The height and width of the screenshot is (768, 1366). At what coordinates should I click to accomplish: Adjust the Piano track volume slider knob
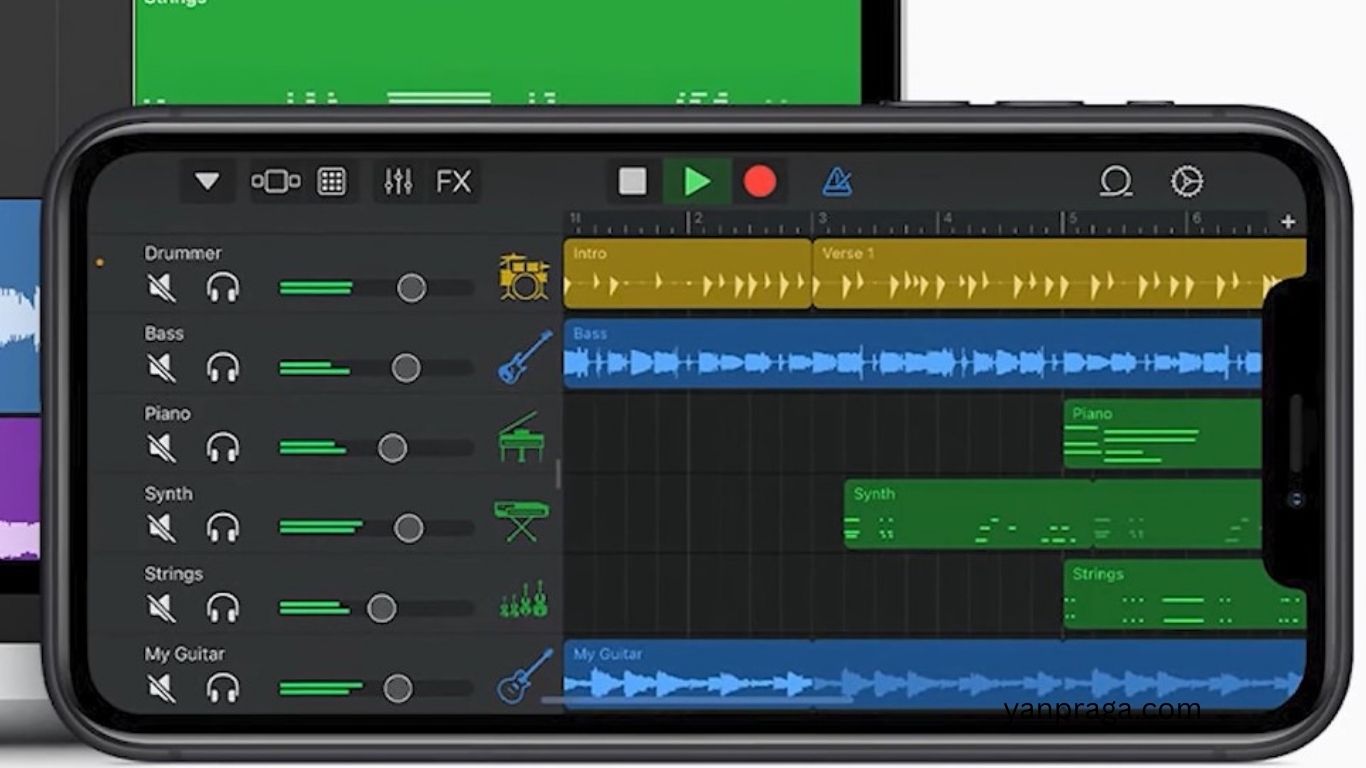tap(392, 448)
